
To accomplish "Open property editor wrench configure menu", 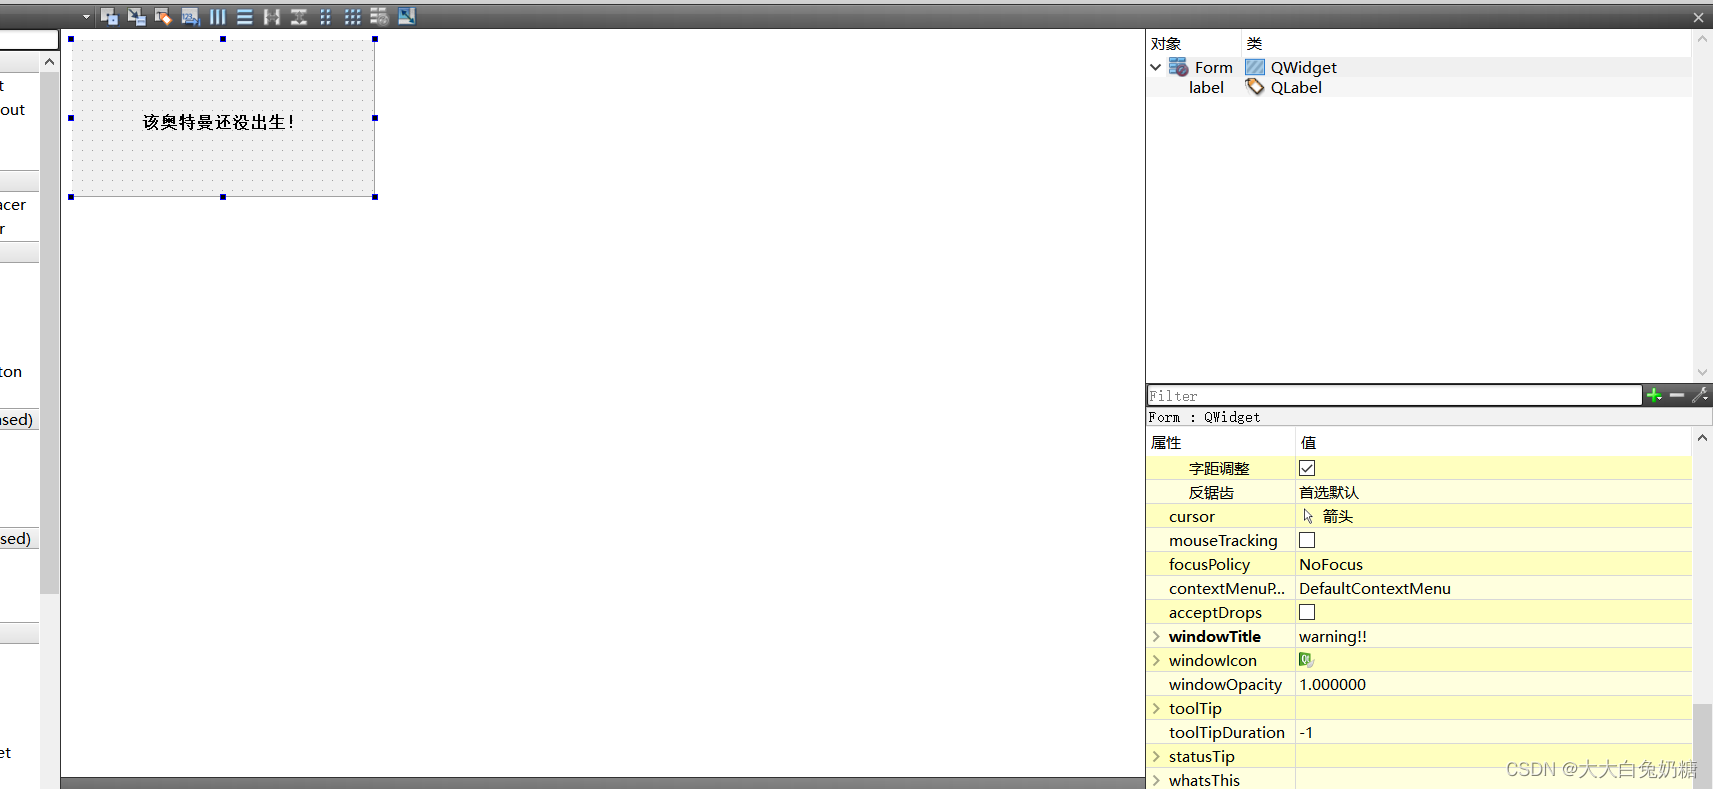I will (x=1700, y=395).
